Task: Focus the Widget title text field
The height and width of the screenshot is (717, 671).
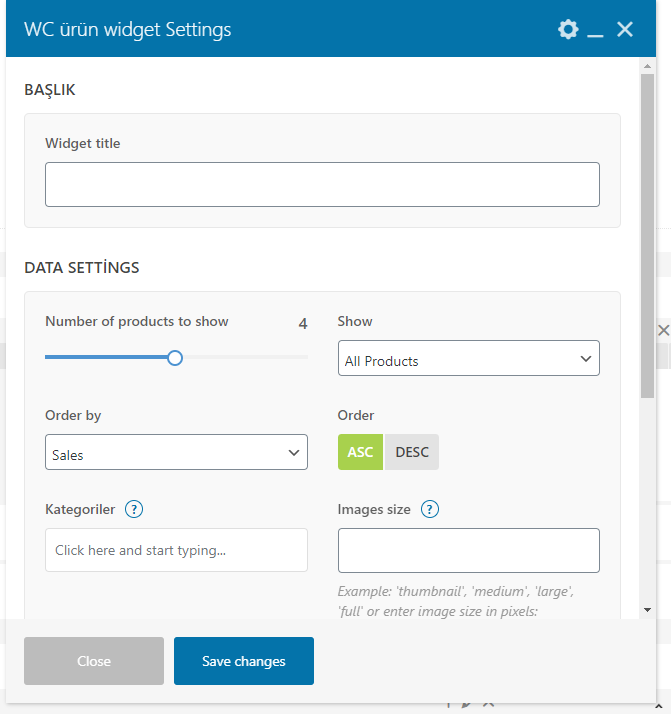Action: pos(322,185)
